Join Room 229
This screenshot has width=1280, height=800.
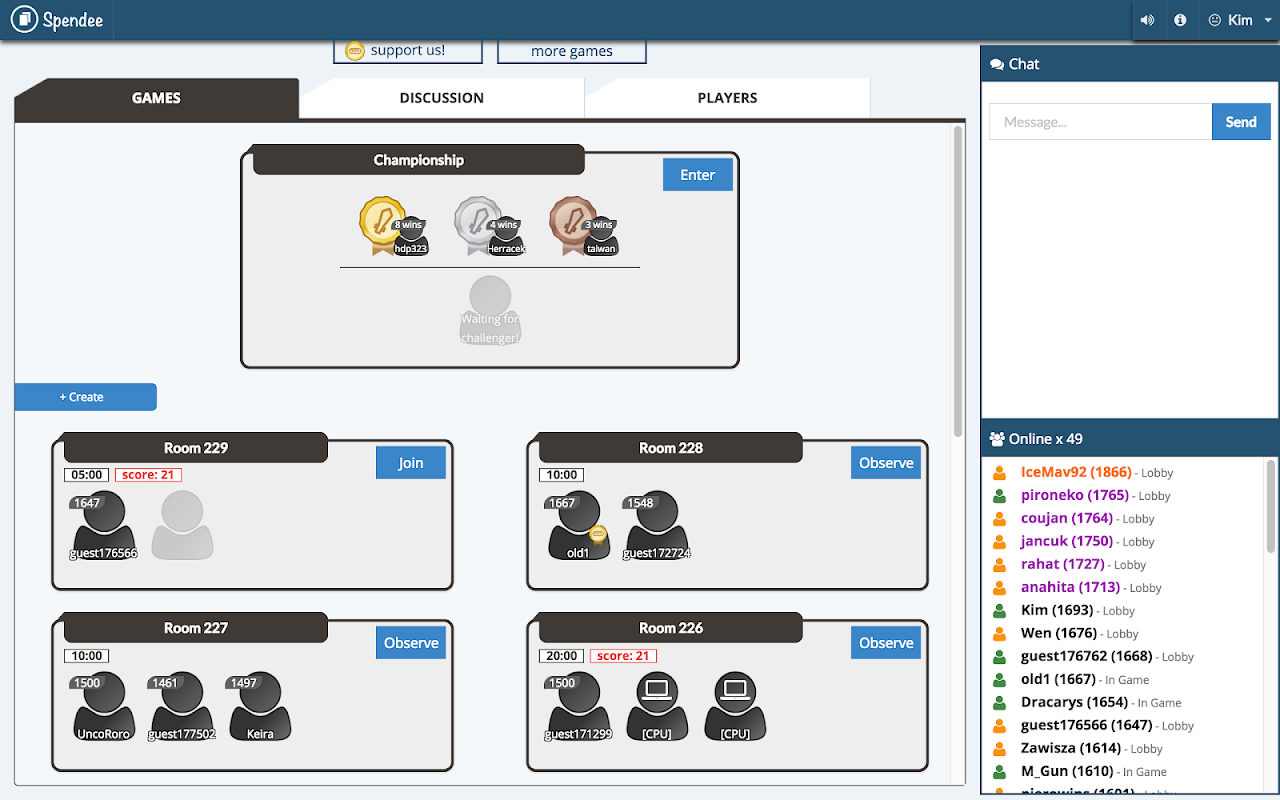point(411,463)
